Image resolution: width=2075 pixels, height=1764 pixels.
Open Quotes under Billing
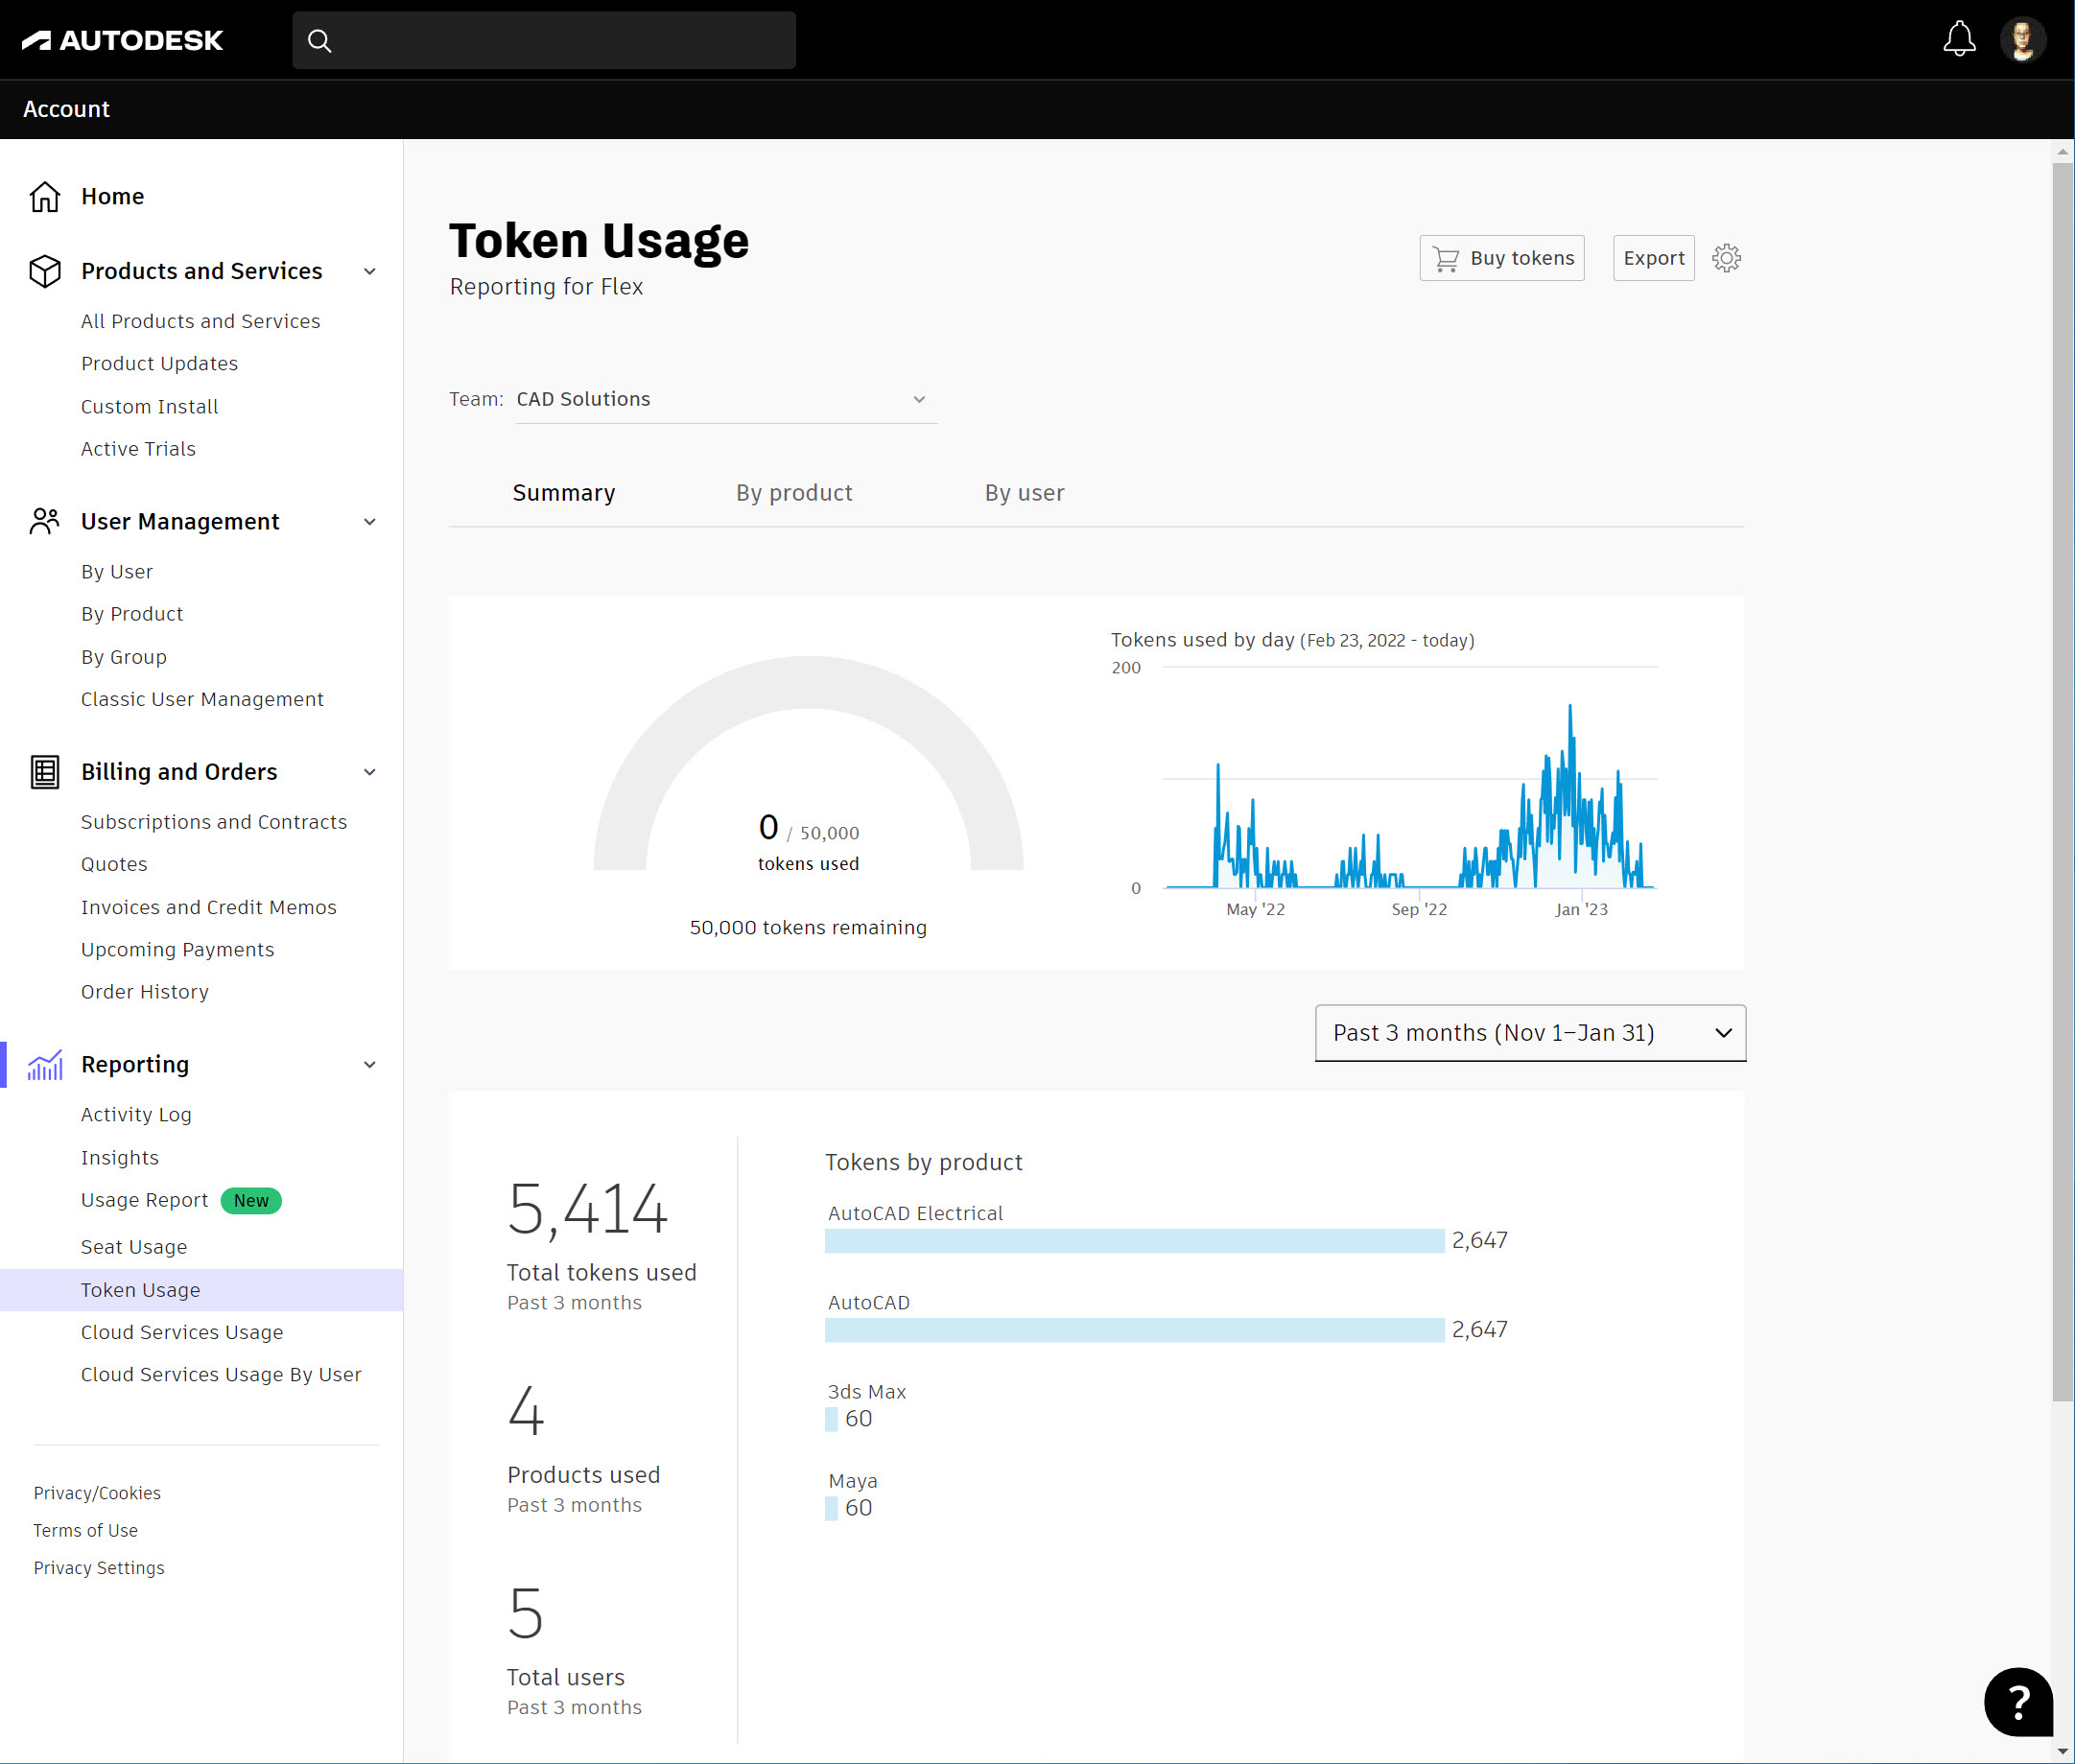click(114, 864)
